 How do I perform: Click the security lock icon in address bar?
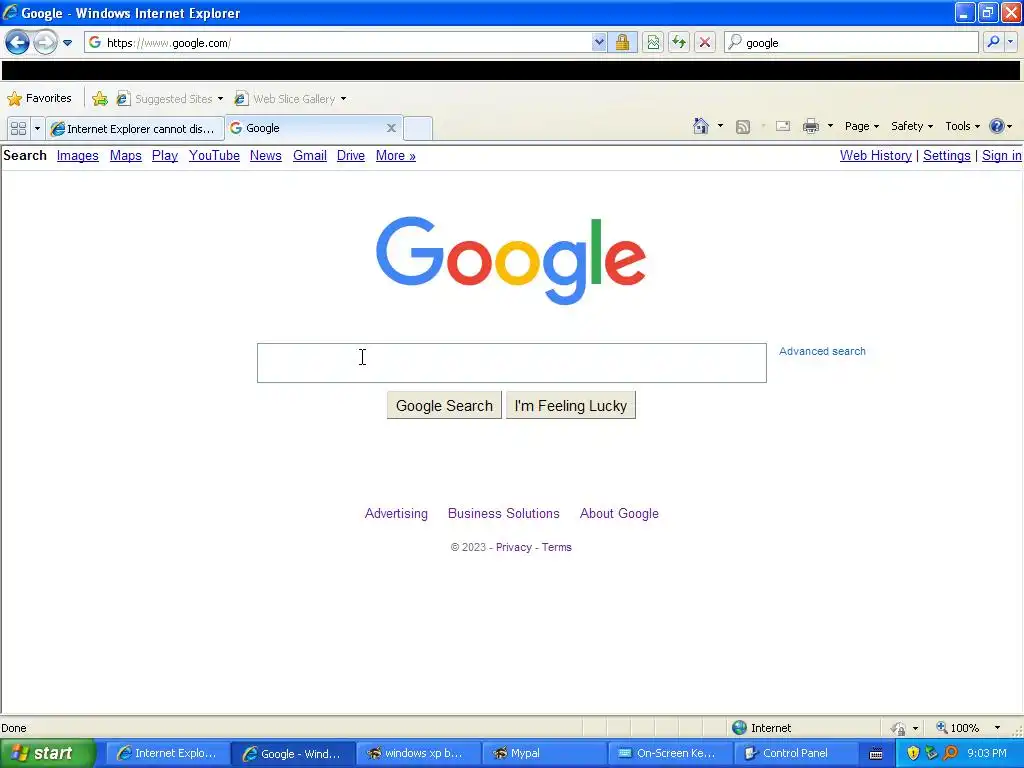(622, 43)
